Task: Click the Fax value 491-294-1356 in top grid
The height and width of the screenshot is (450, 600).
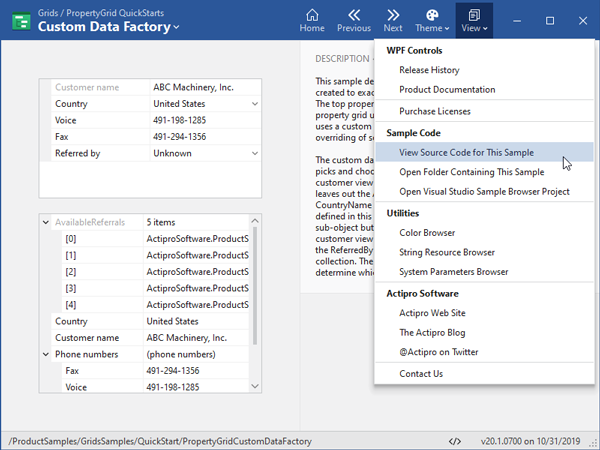Action: point(179,137)
